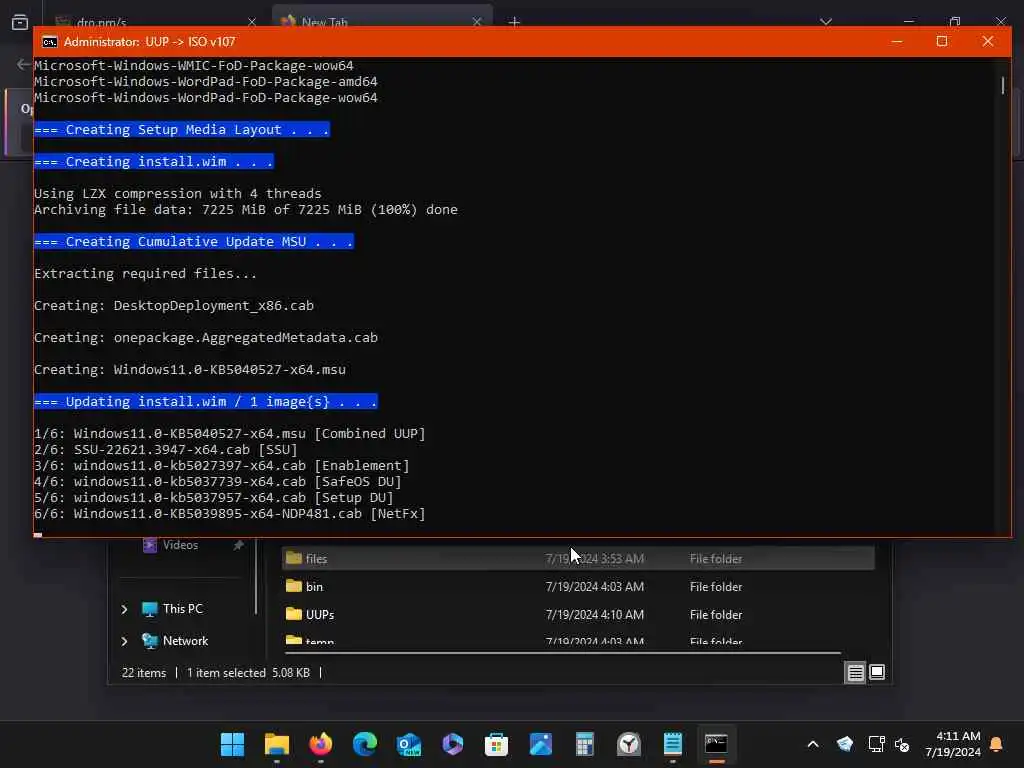Click the cmd window title bar icon
This screenshot has width=1024, height=768.
[50, 42]
